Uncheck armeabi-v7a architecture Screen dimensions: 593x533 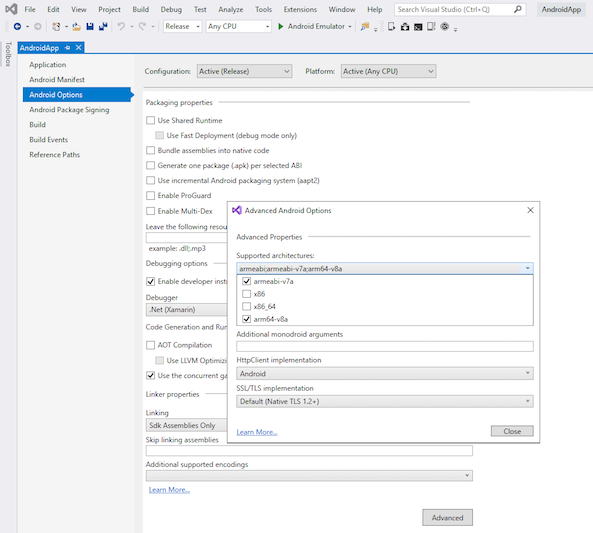click(x=247, y=281)
